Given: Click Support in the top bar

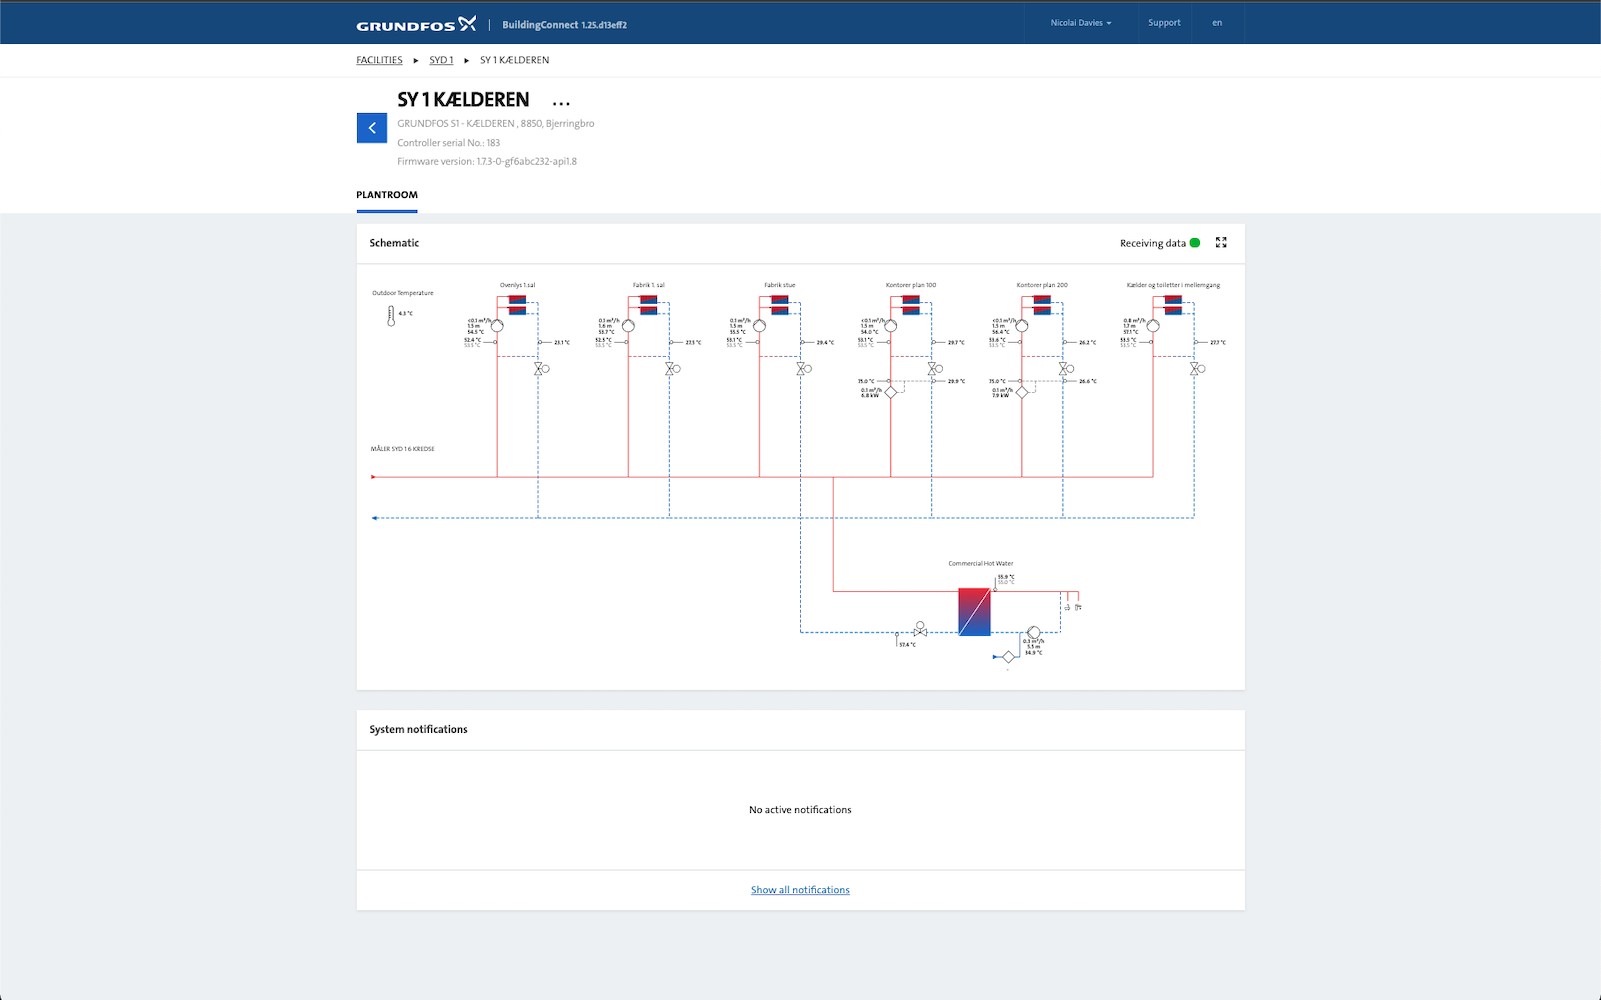Looking at the screenshot, I should [x=1164, y=23].
